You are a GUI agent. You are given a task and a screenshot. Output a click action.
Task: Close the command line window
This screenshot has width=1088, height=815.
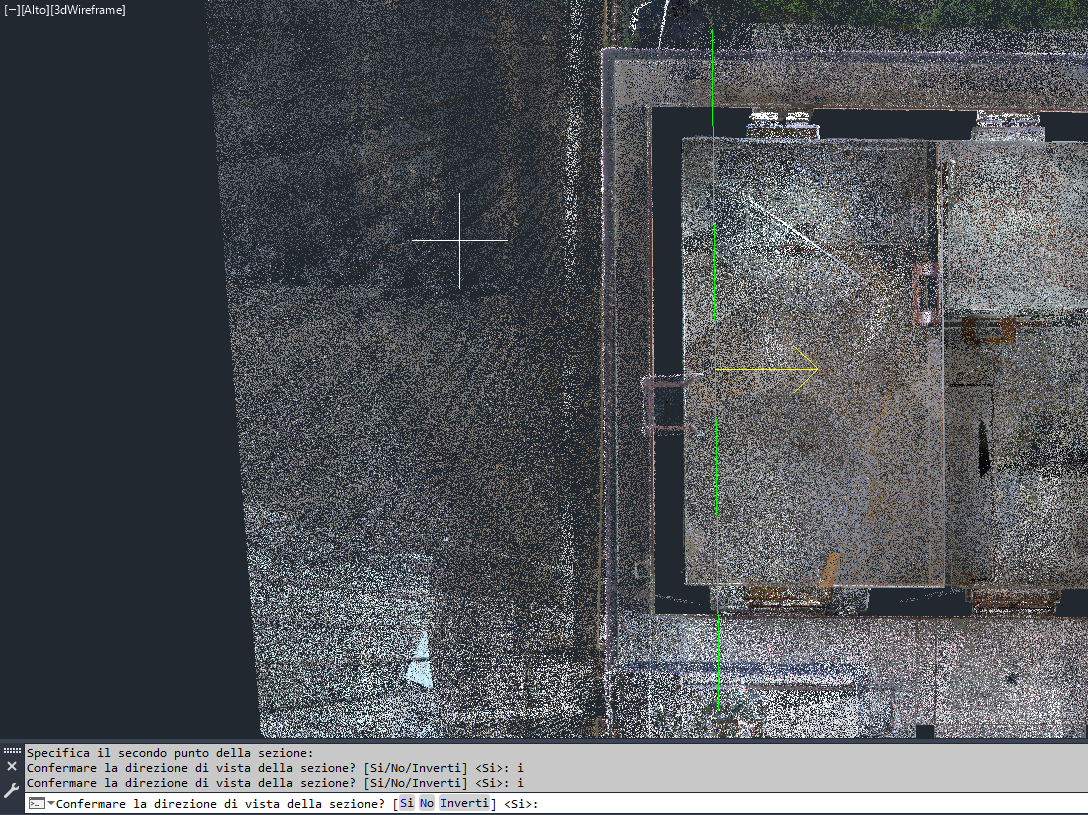tap(12, 766)
